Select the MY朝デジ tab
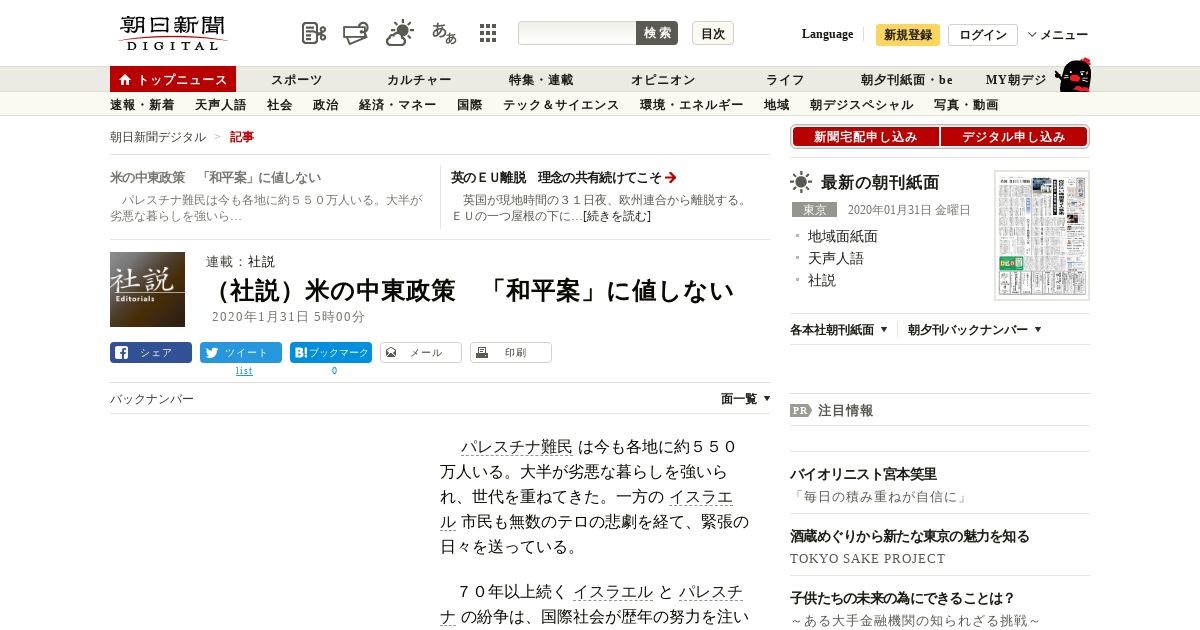Viewport: 1200px width, 630px height. (1016, 80)
